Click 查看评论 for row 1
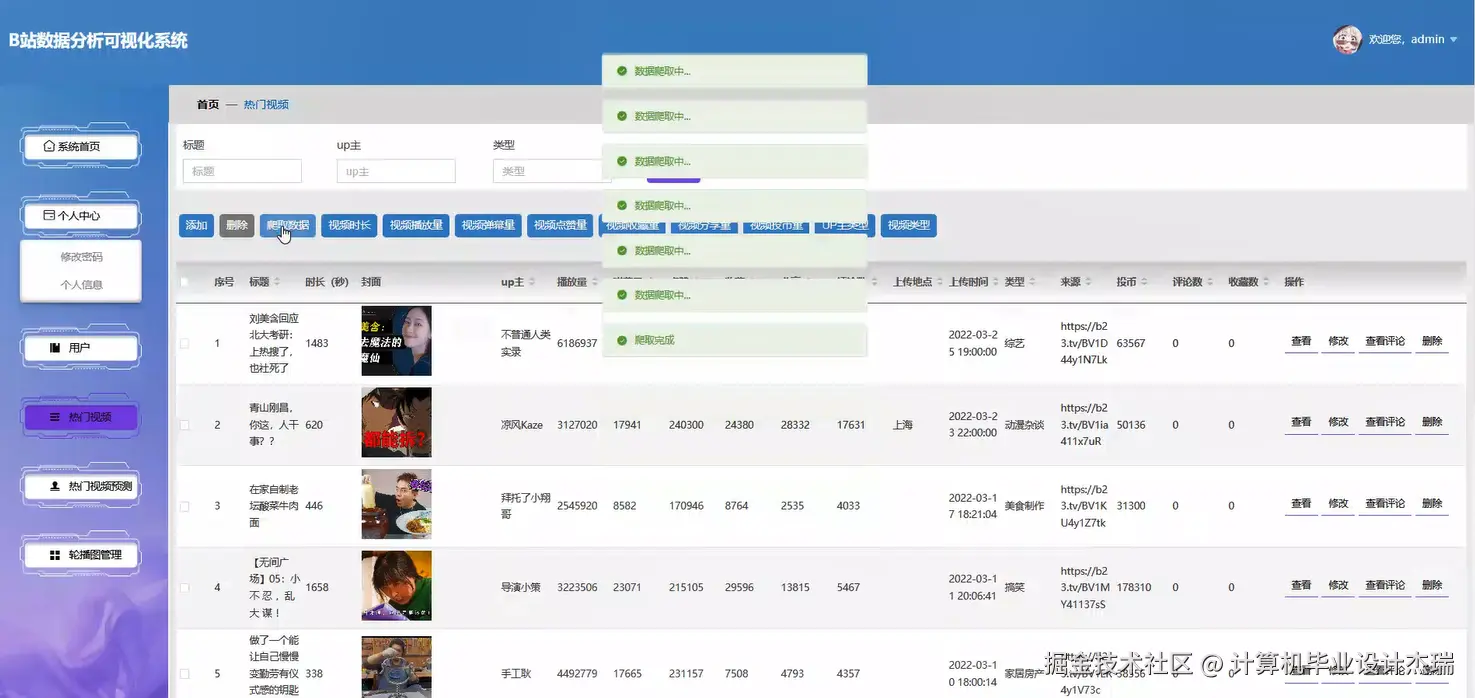The width and height of the screenshot is (1475, 698). click(x=1385, y=342)
